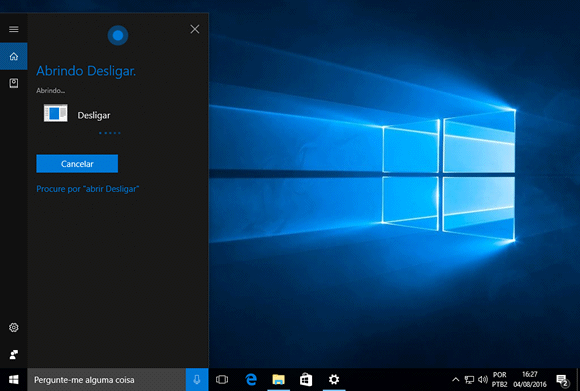The width and height of the screenshot is (580, 391).
Task: Open File Explorer from taskbar
Action: tap(279, 380)
